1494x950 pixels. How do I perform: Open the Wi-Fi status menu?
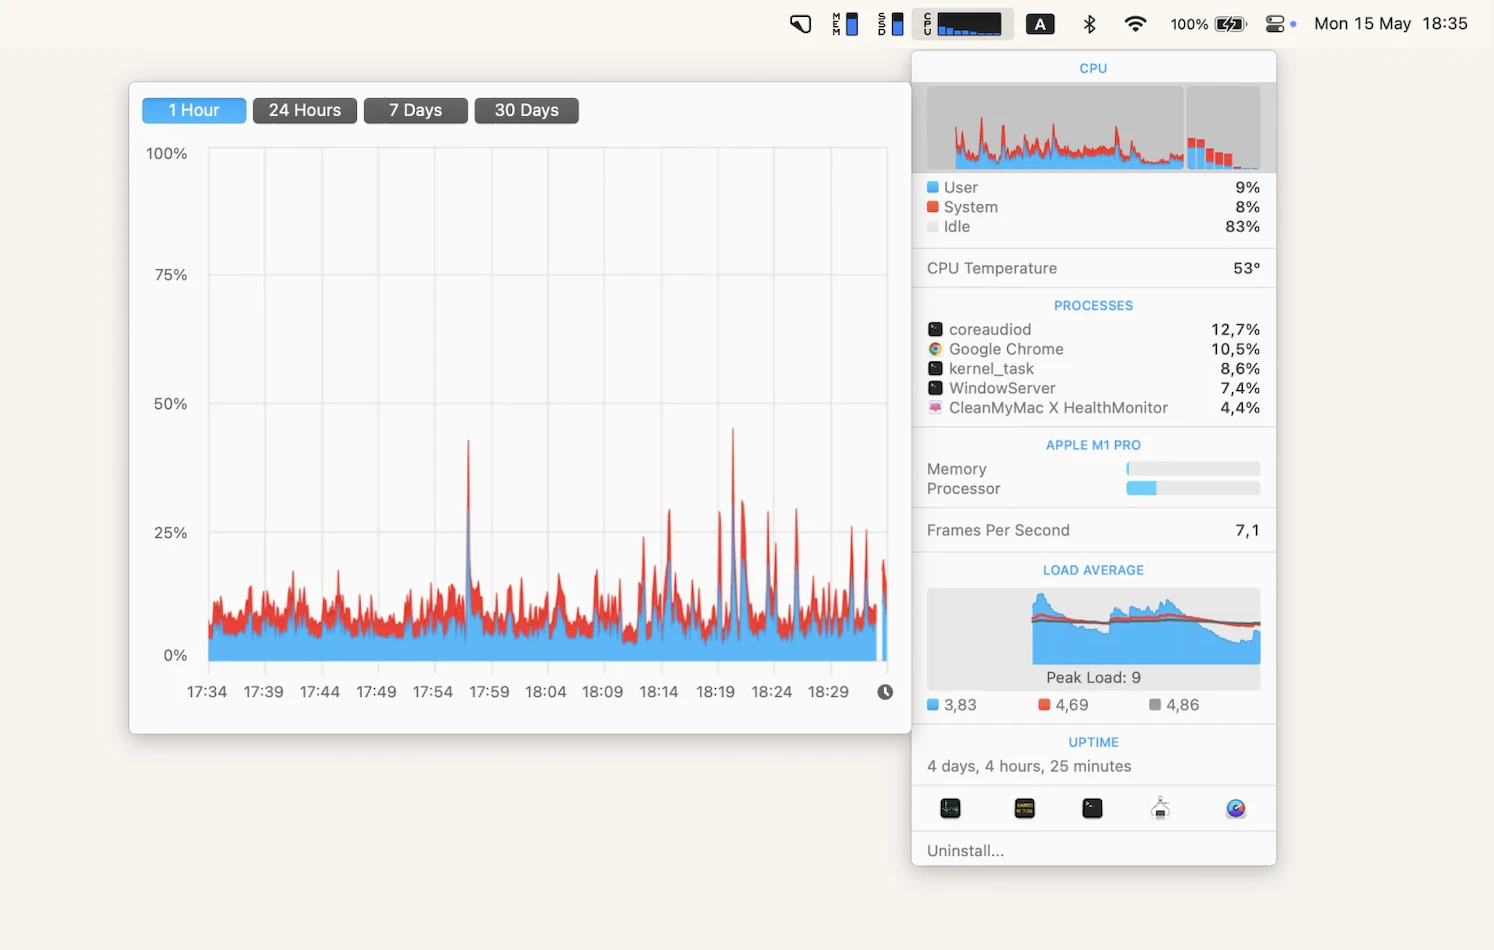point(1135,24)
